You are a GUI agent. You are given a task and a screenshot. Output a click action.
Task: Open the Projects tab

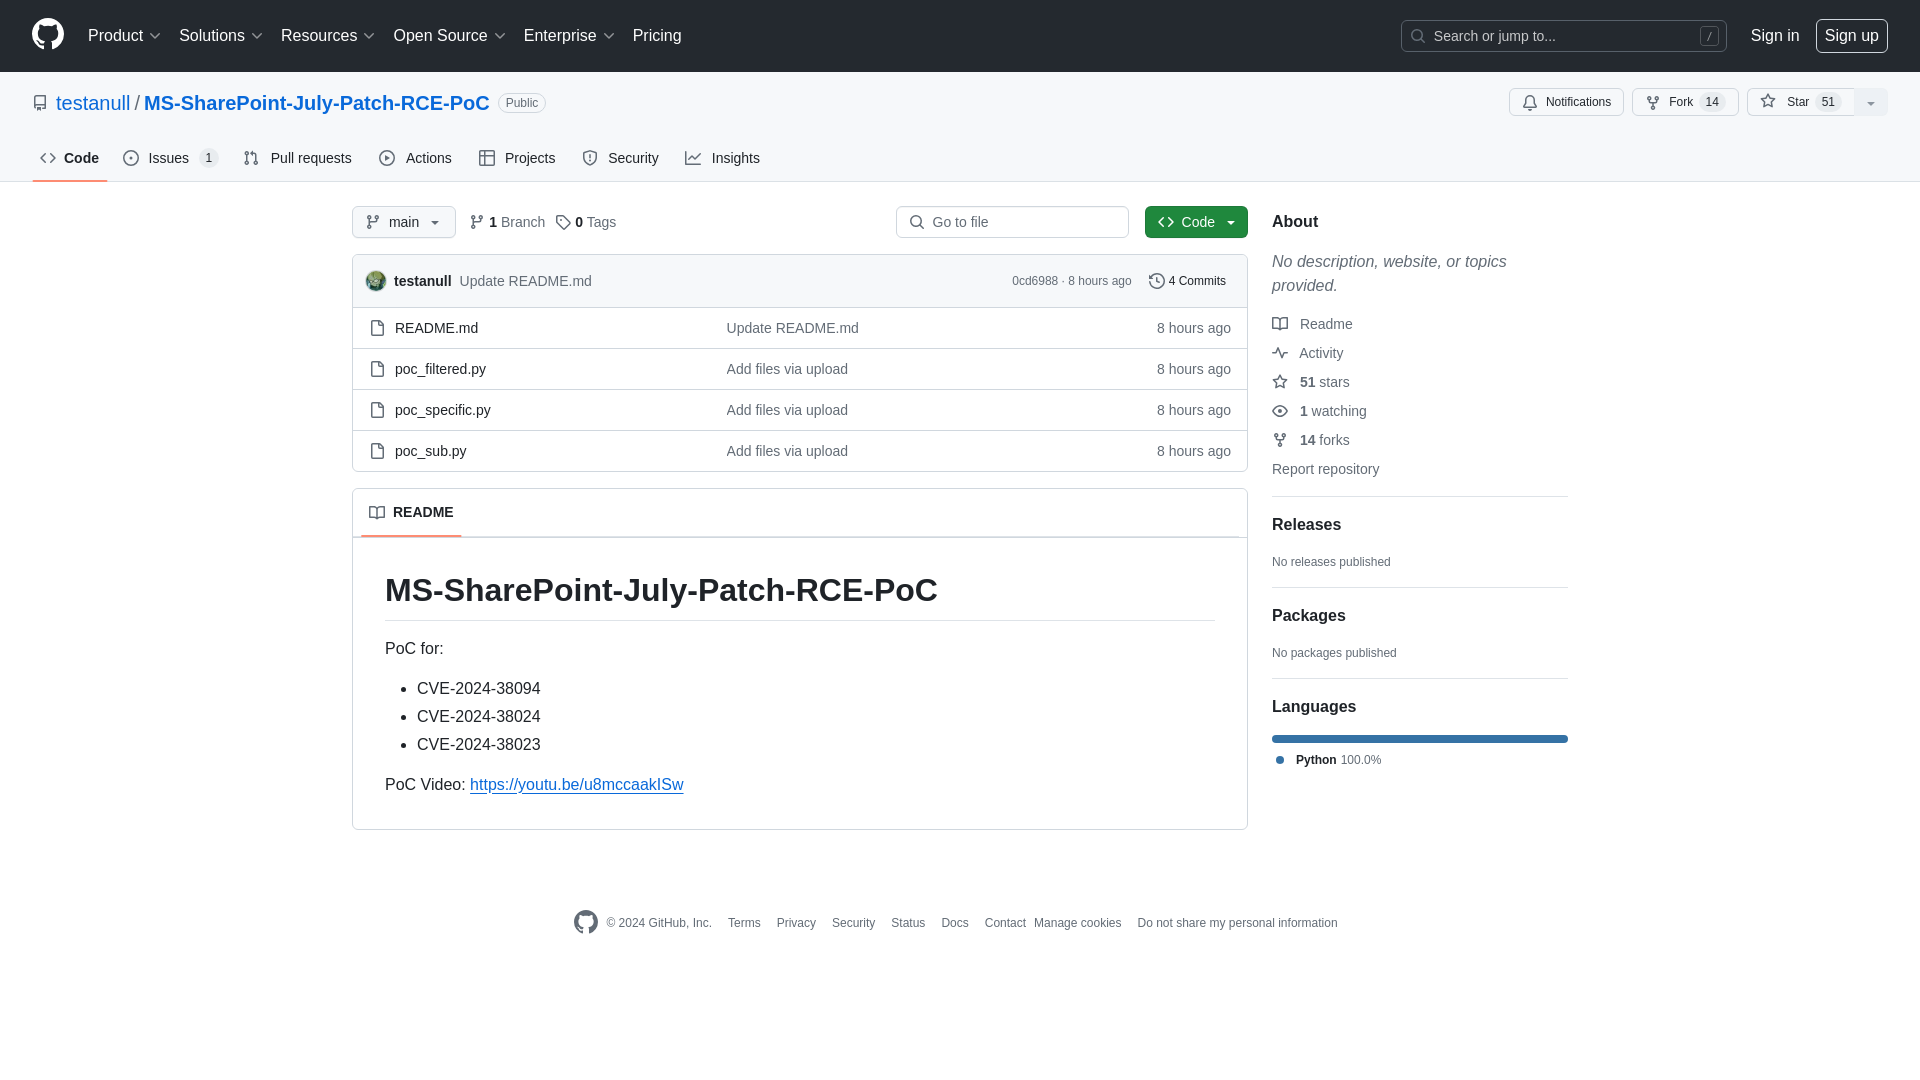(517, 158)
